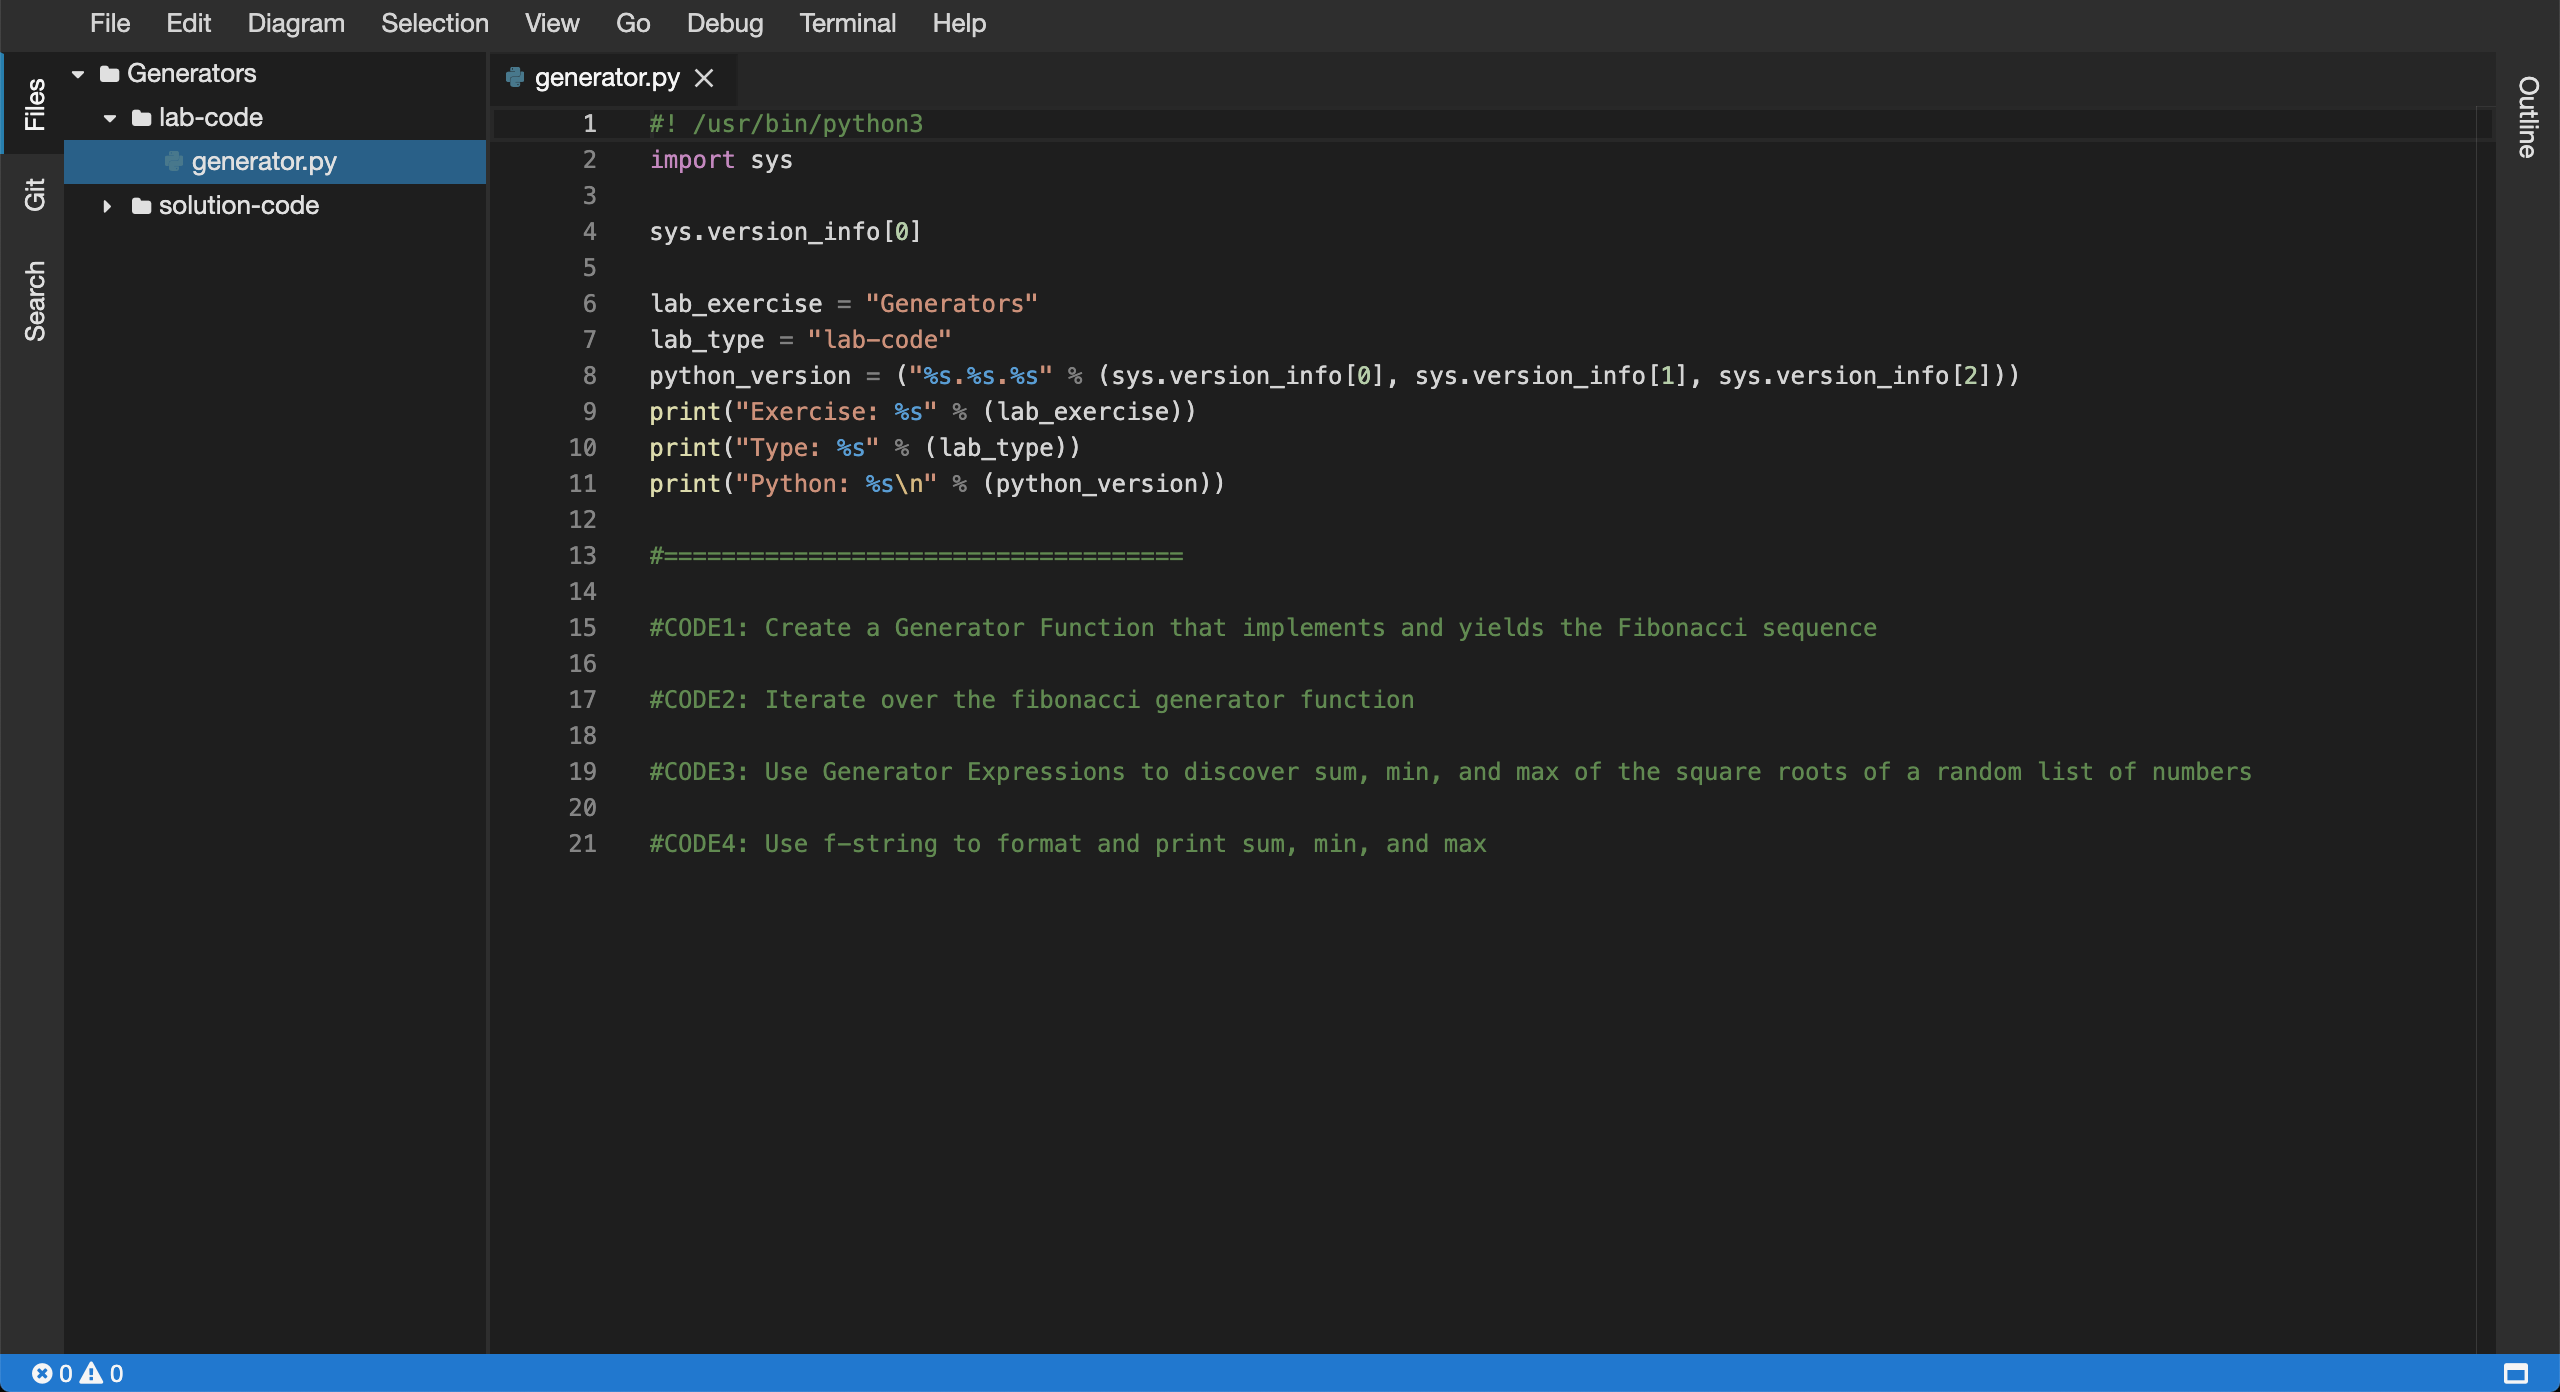
Task: Click the warning triangle icon in status bar
Action: click(x=92, y=1373)
